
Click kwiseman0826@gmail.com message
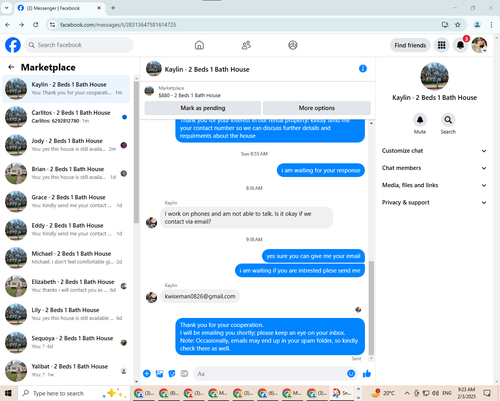(x=200, y=296)
